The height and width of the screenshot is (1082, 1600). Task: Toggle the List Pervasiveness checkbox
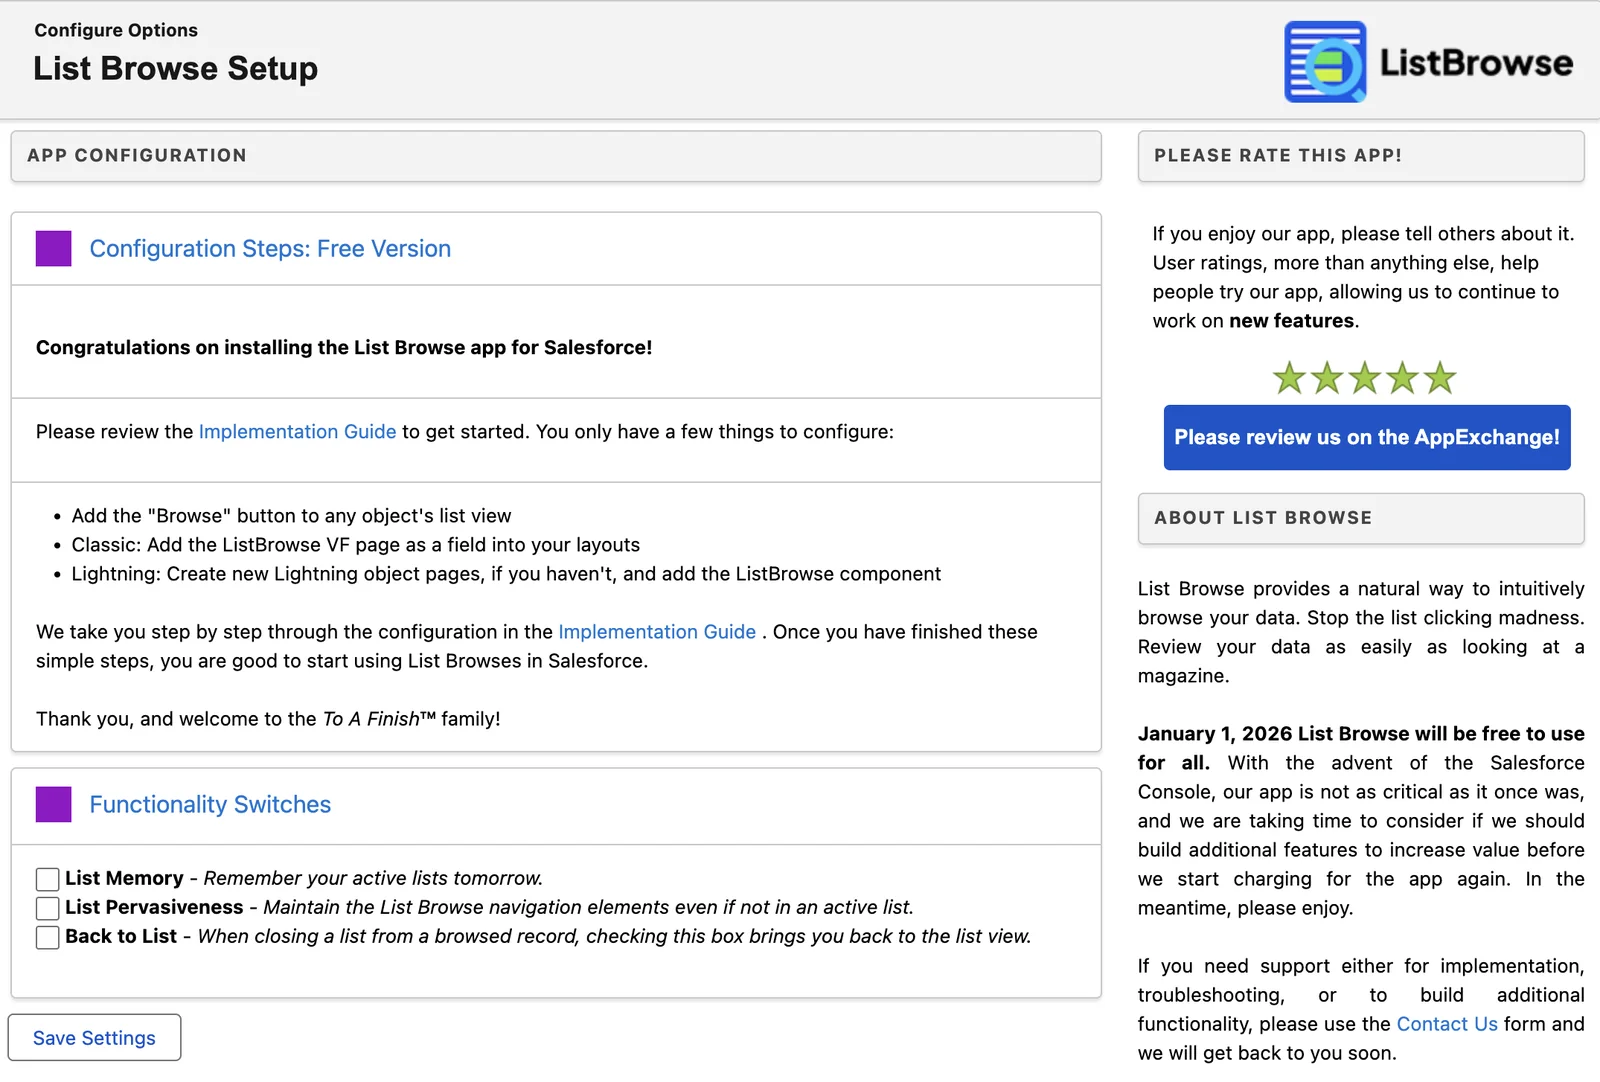click(47, 908)
